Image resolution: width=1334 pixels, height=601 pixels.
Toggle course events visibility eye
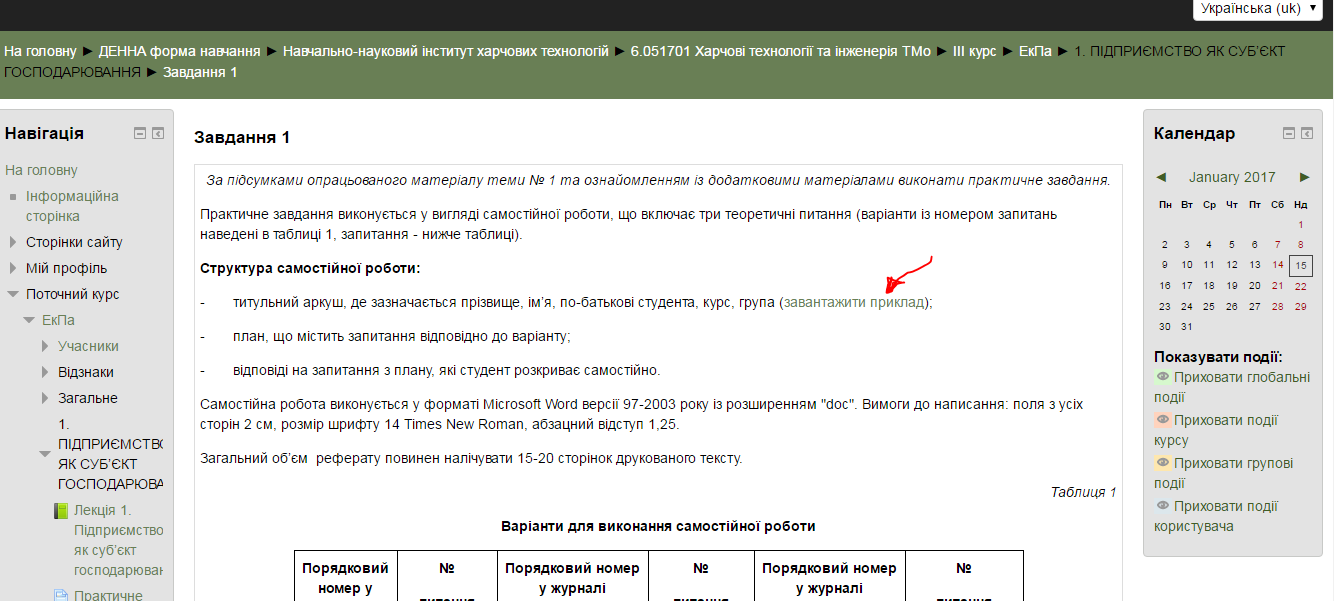coord(1162,420)
